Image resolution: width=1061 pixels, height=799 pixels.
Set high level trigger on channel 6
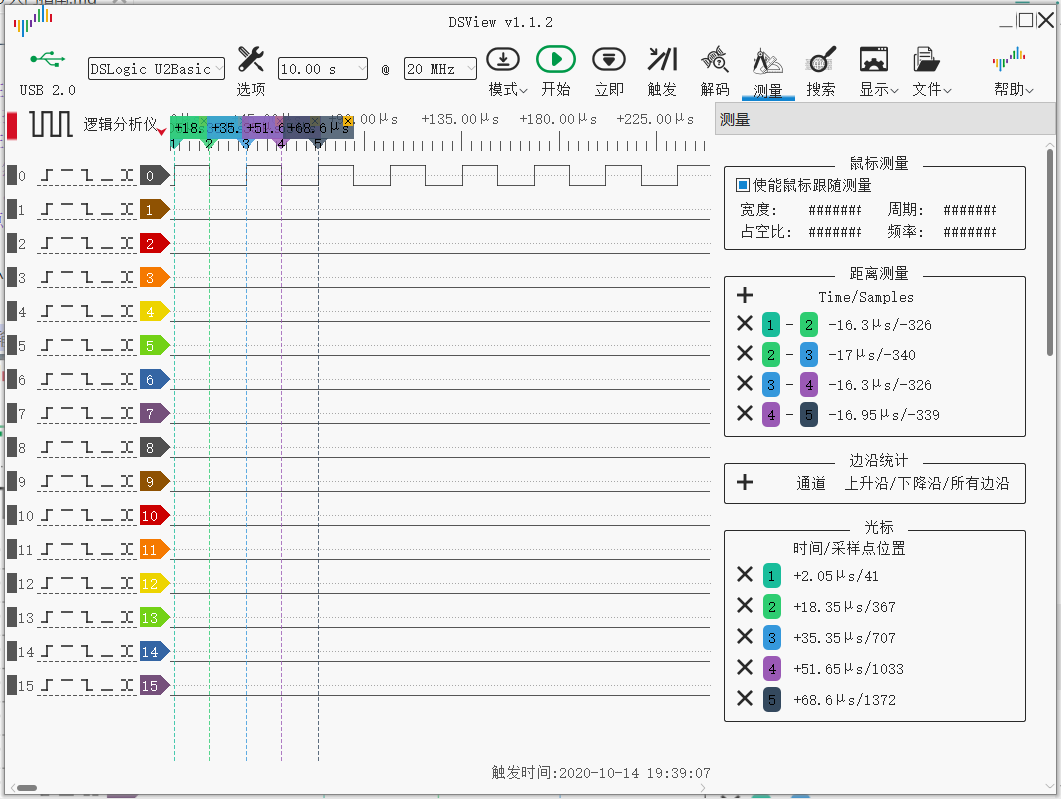pos(66,380)
